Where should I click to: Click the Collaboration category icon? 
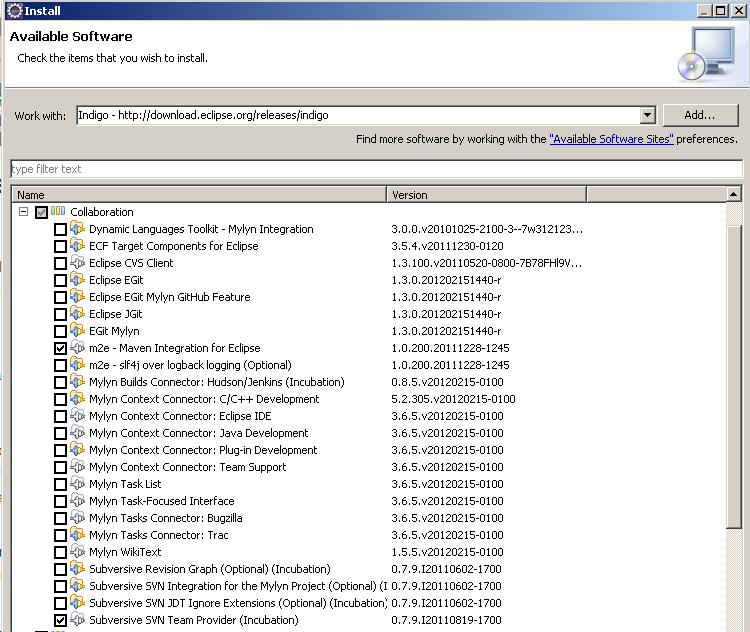coord(58,211)
